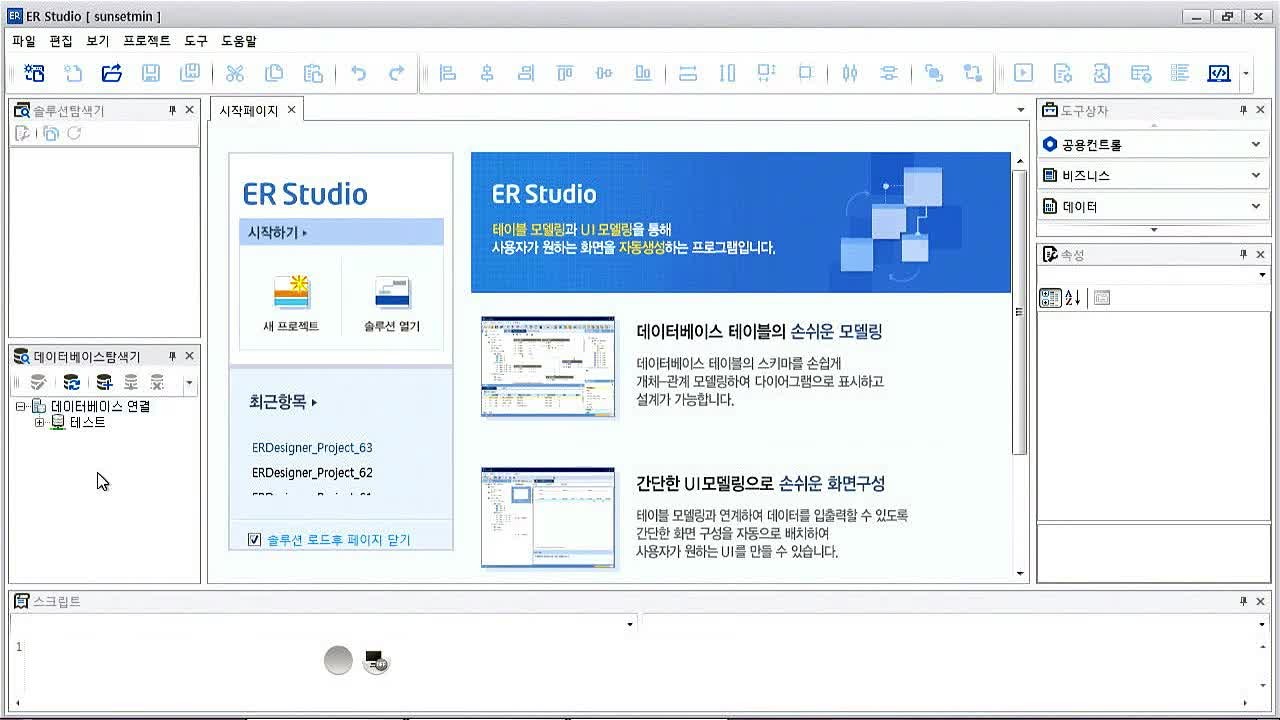Click the Align Left toolbar icon
This screenshot has width=1280, height=720.
[x=447, y=73]
